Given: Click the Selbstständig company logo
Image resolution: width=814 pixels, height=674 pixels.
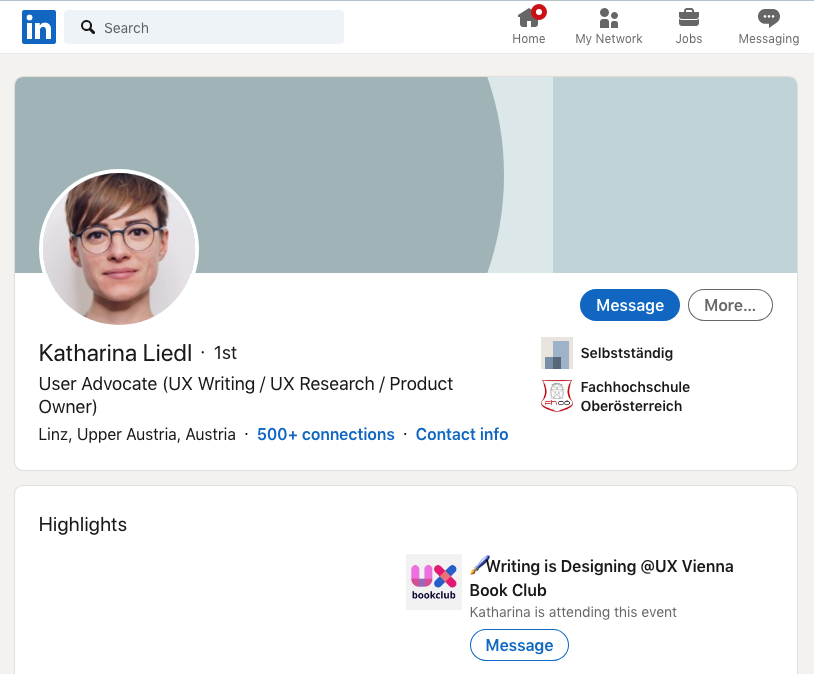Looking at the screenshot, I should point(556,353).
